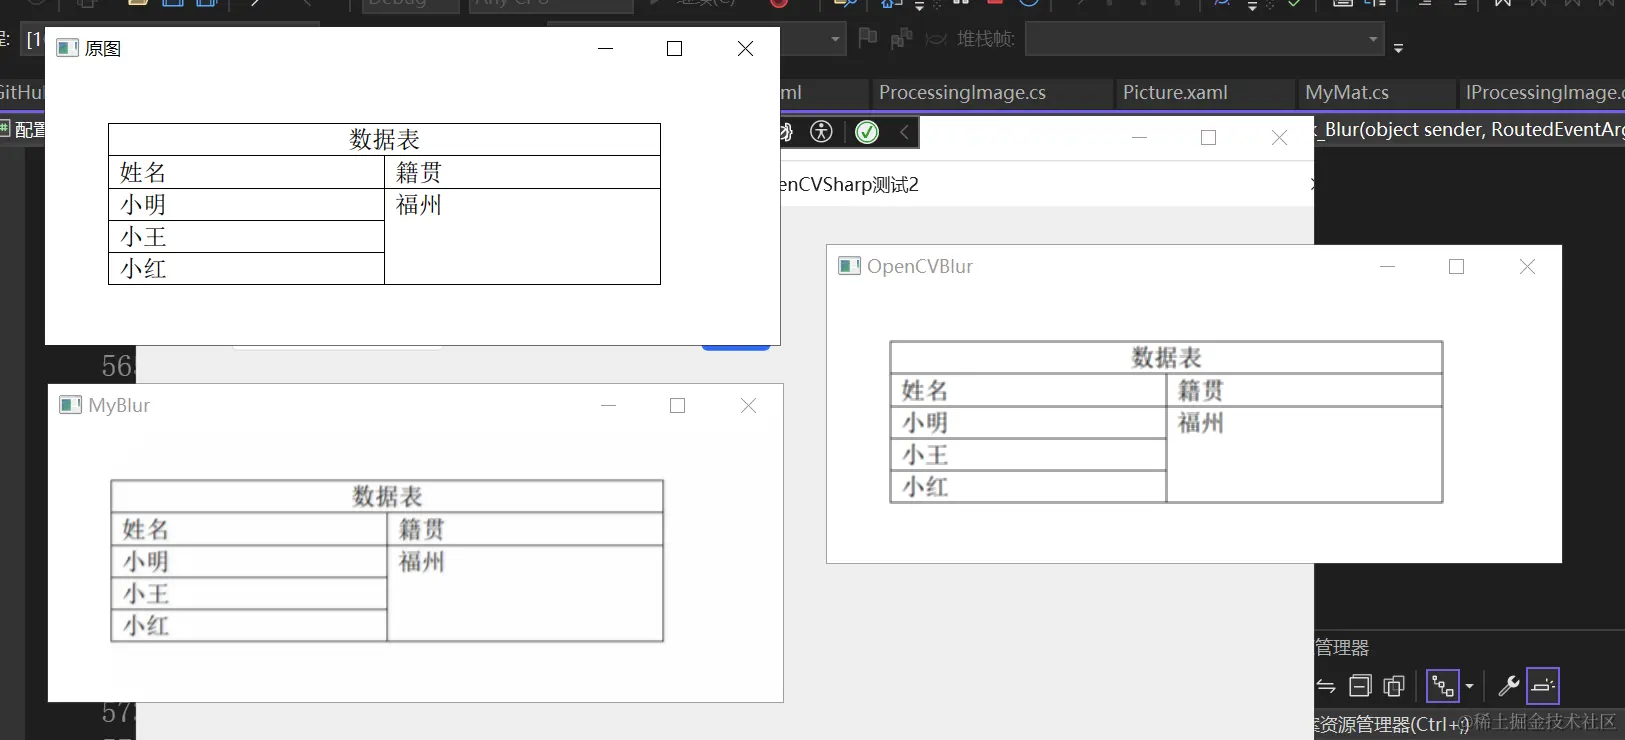
Task: Click the sync with active document icon
Action: click(1326, 686)
